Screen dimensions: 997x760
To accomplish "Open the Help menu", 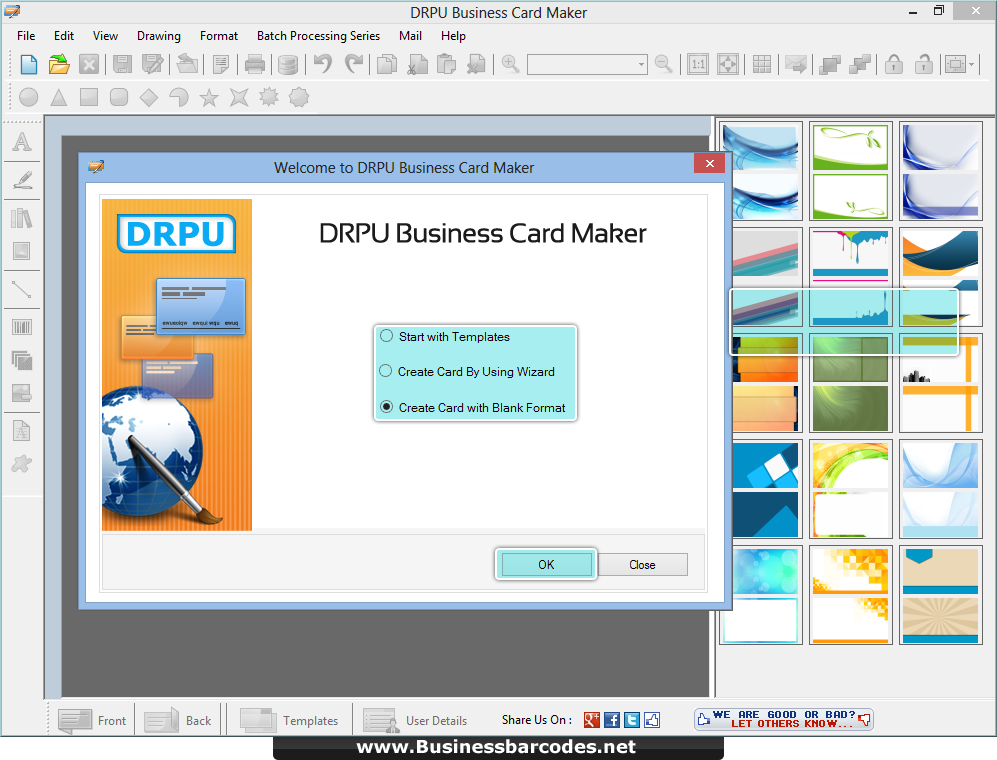I will click(453, 36).
